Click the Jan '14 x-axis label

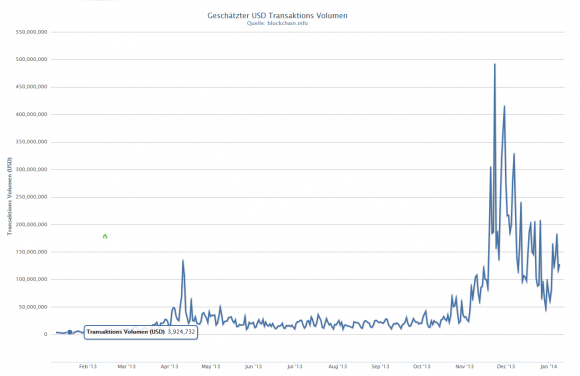[x=549, y=366]
